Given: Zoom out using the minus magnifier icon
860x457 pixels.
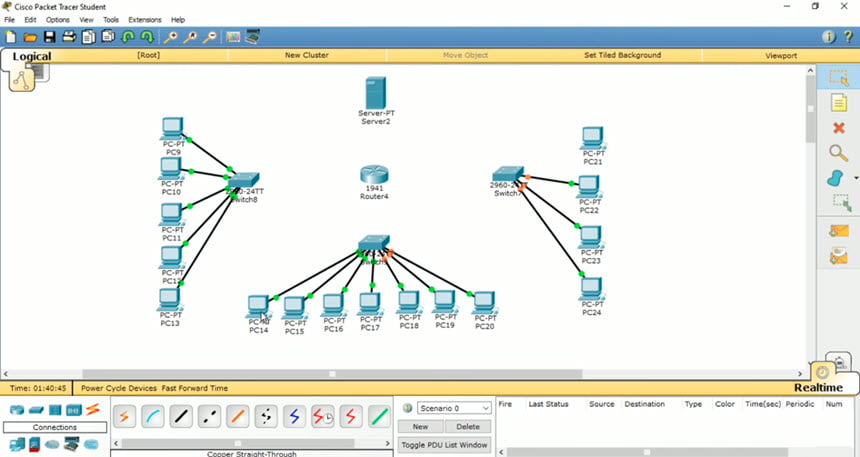Looking at the screenshot, I should tap(210, 37).
